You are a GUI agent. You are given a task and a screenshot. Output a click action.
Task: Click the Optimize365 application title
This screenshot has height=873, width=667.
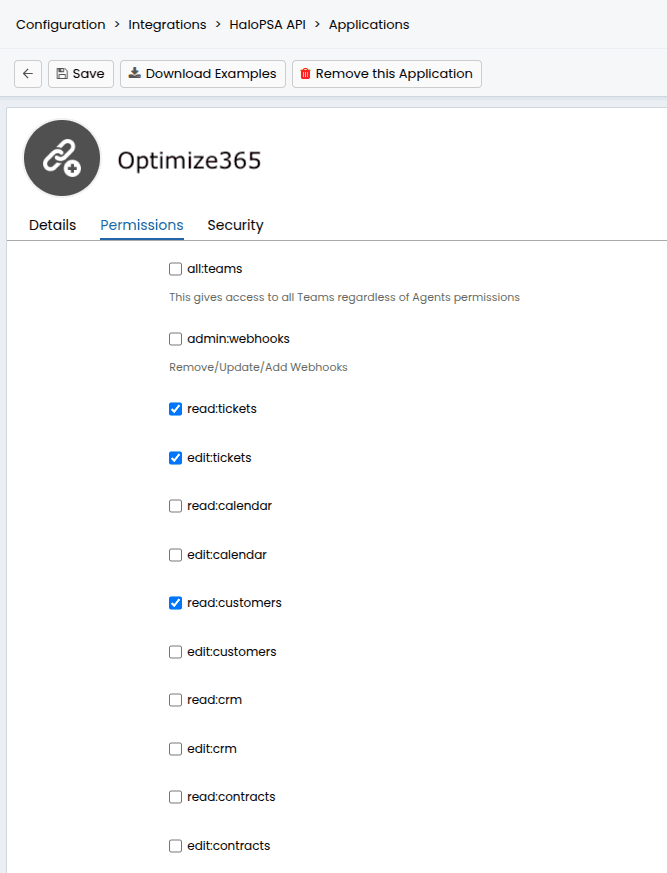coord(189,160)
